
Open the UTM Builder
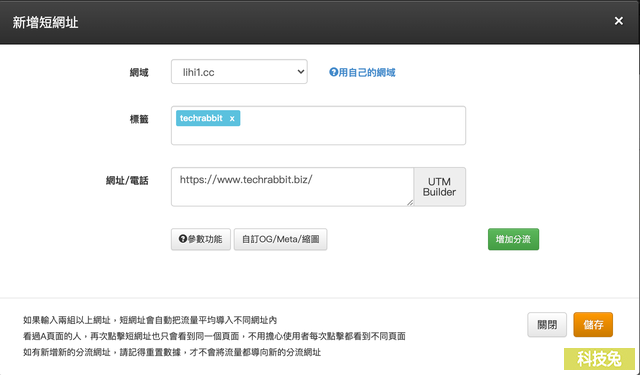coord(440,187)
